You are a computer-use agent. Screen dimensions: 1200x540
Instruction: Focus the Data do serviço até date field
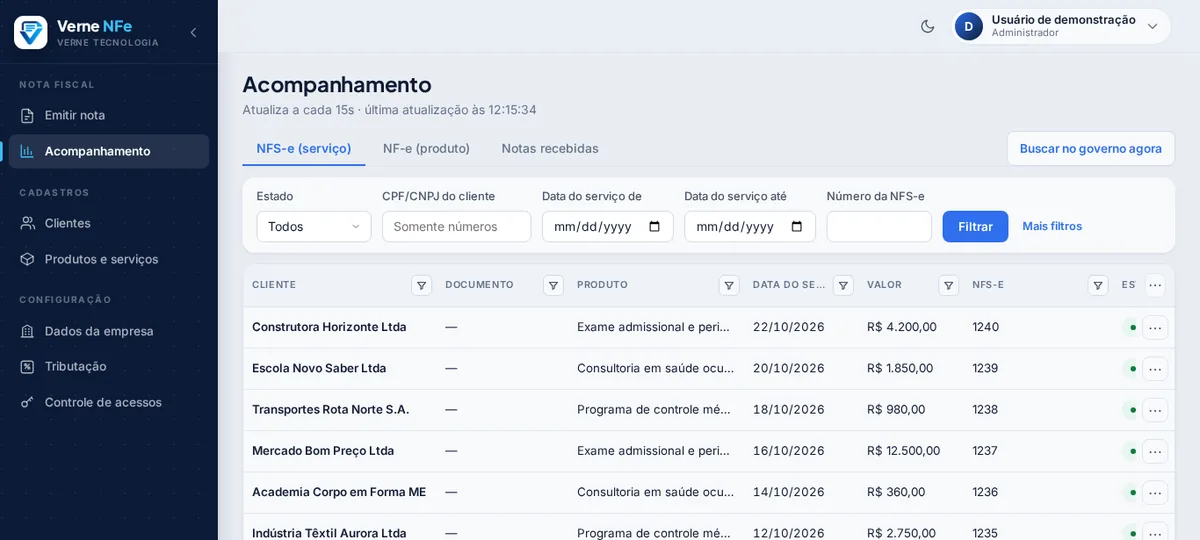pyautogui.click(x=750, y=226)
